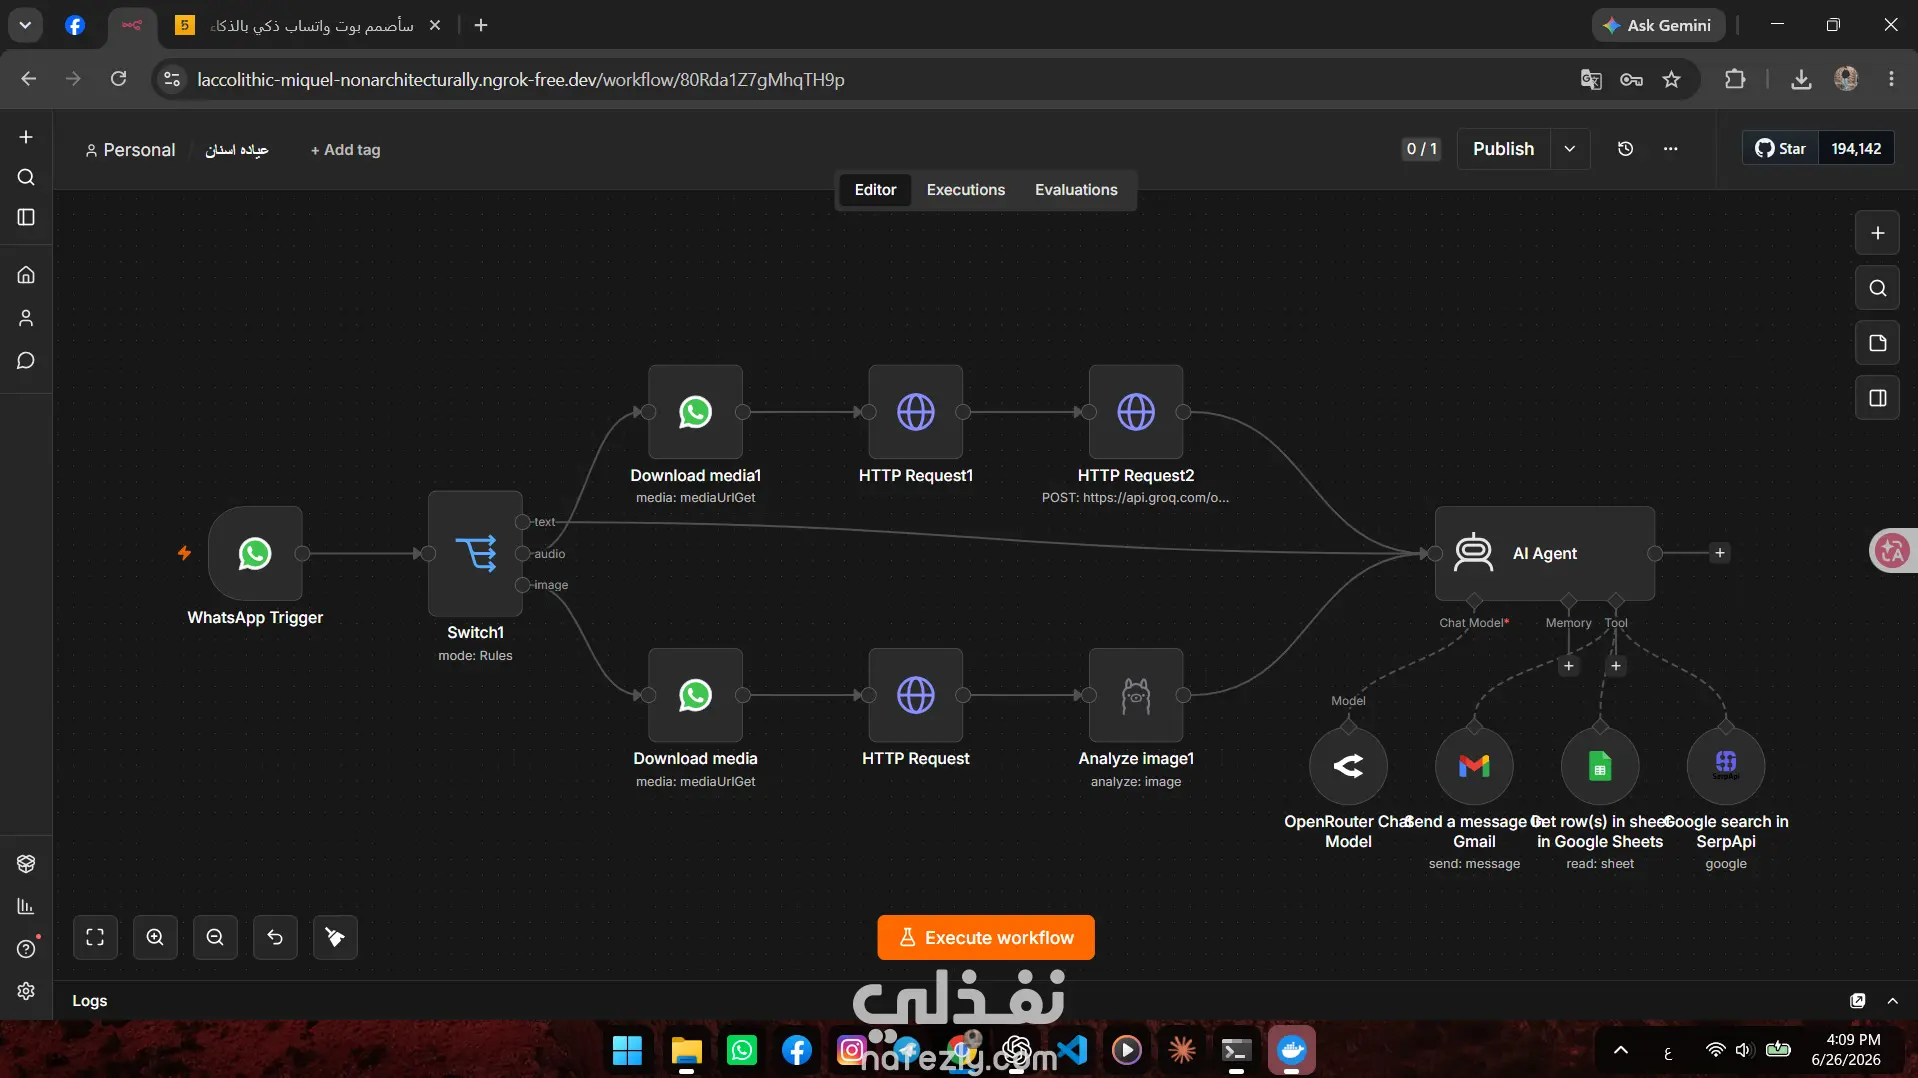Select the Analyze image1 node
The height and width of the screenshot is (1078, 1918).
tap(1136, 695)
